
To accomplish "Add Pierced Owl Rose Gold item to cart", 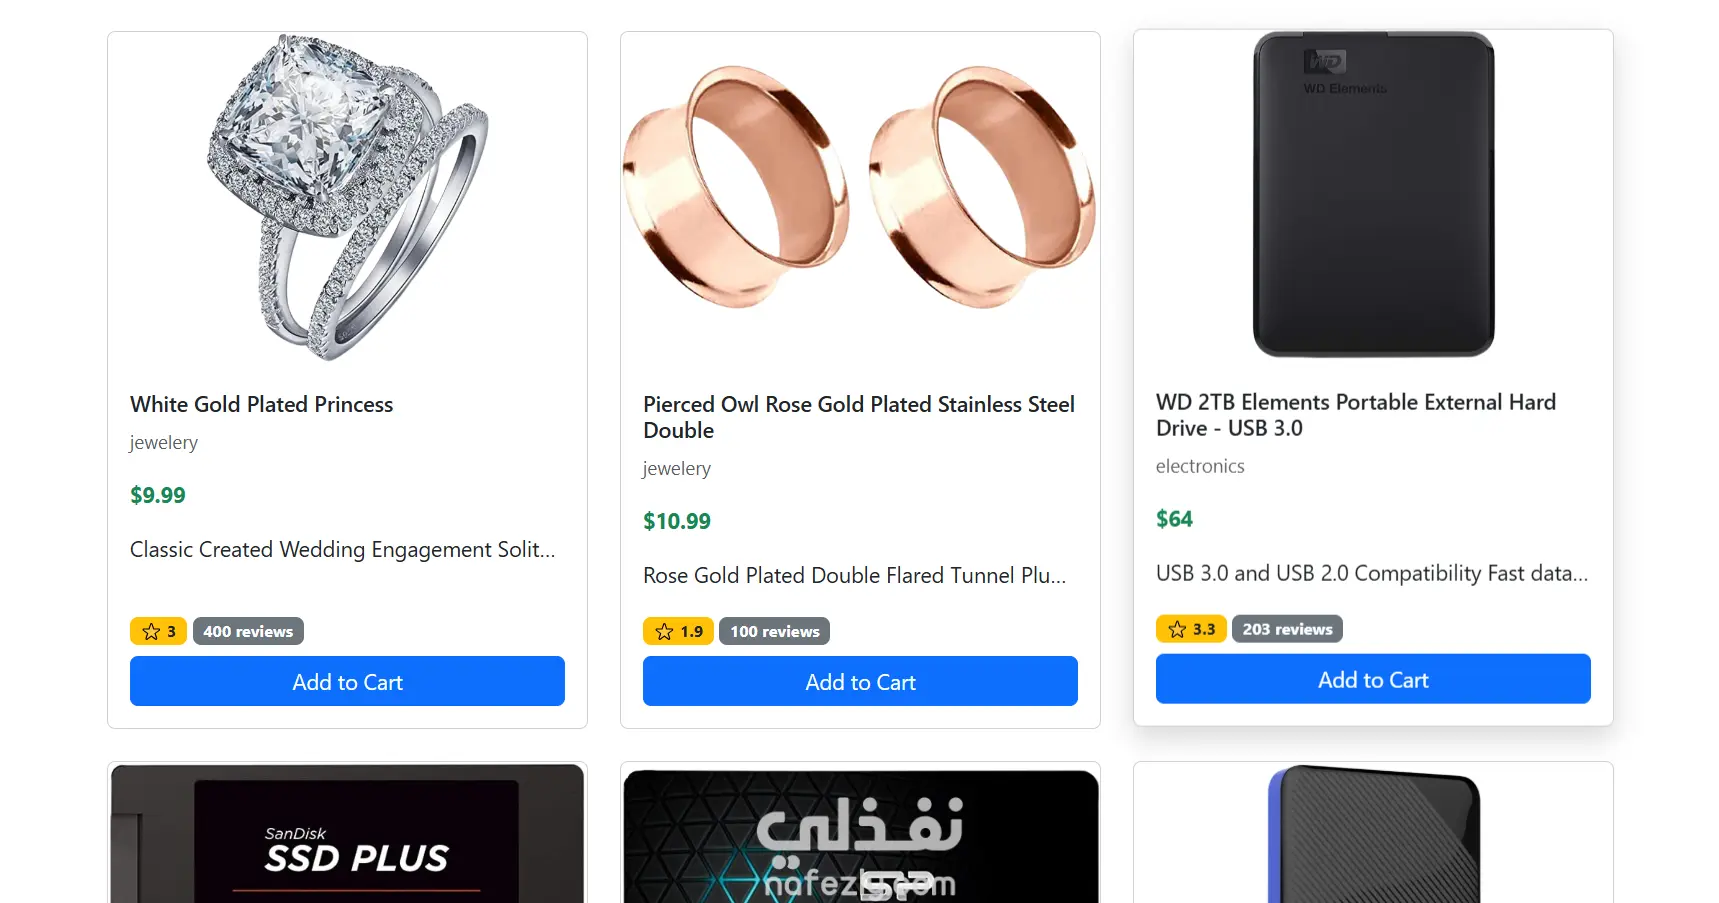I will pos(860,681).
